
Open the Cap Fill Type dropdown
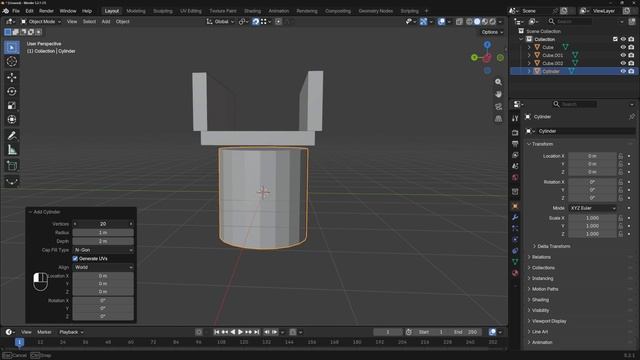point(103,250)
